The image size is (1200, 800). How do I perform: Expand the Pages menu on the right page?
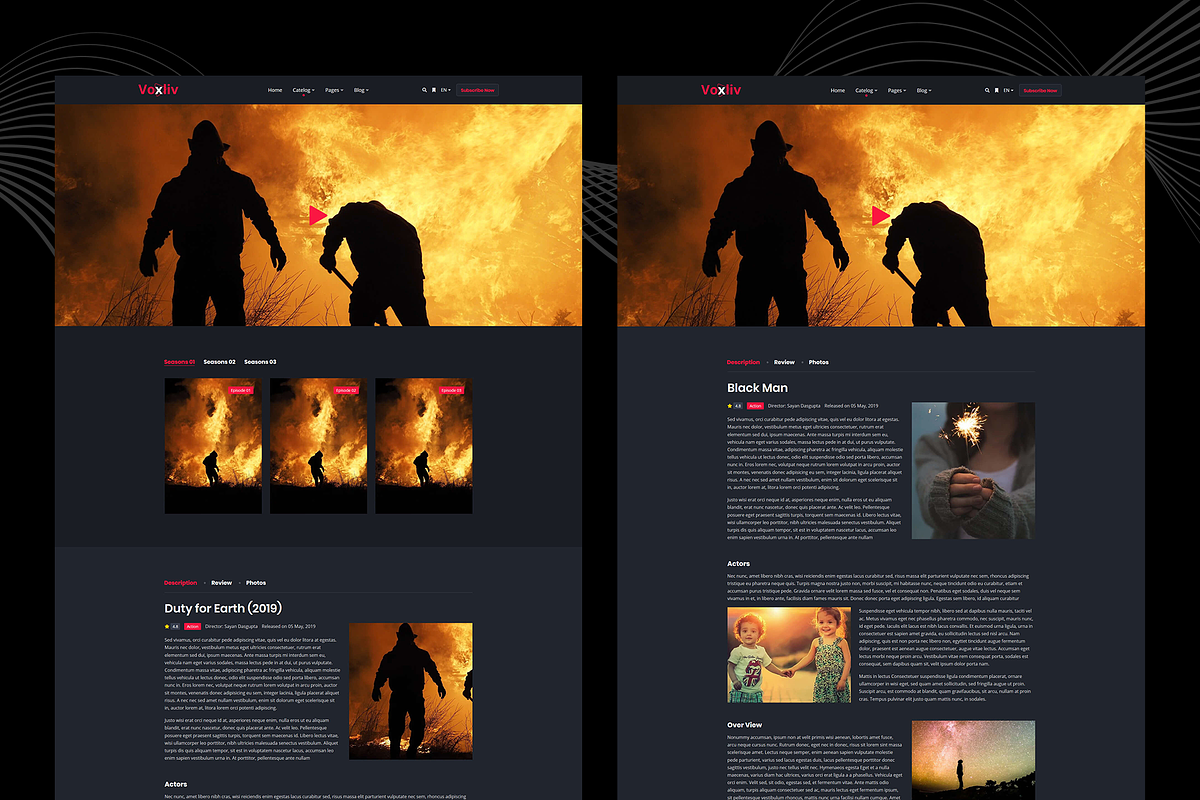tap(897, 90)
